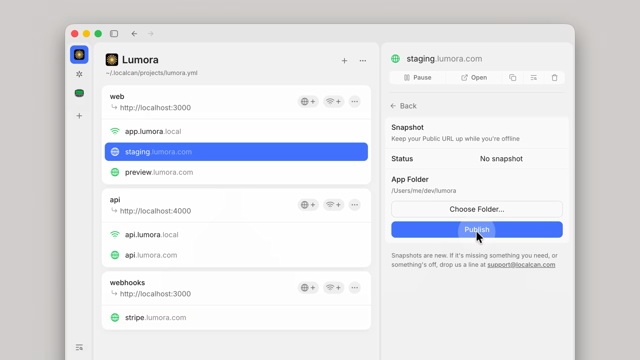Go Back from the Snapshot panel
The height and width of the screenshot is (360, 640).
click(403, 106)
